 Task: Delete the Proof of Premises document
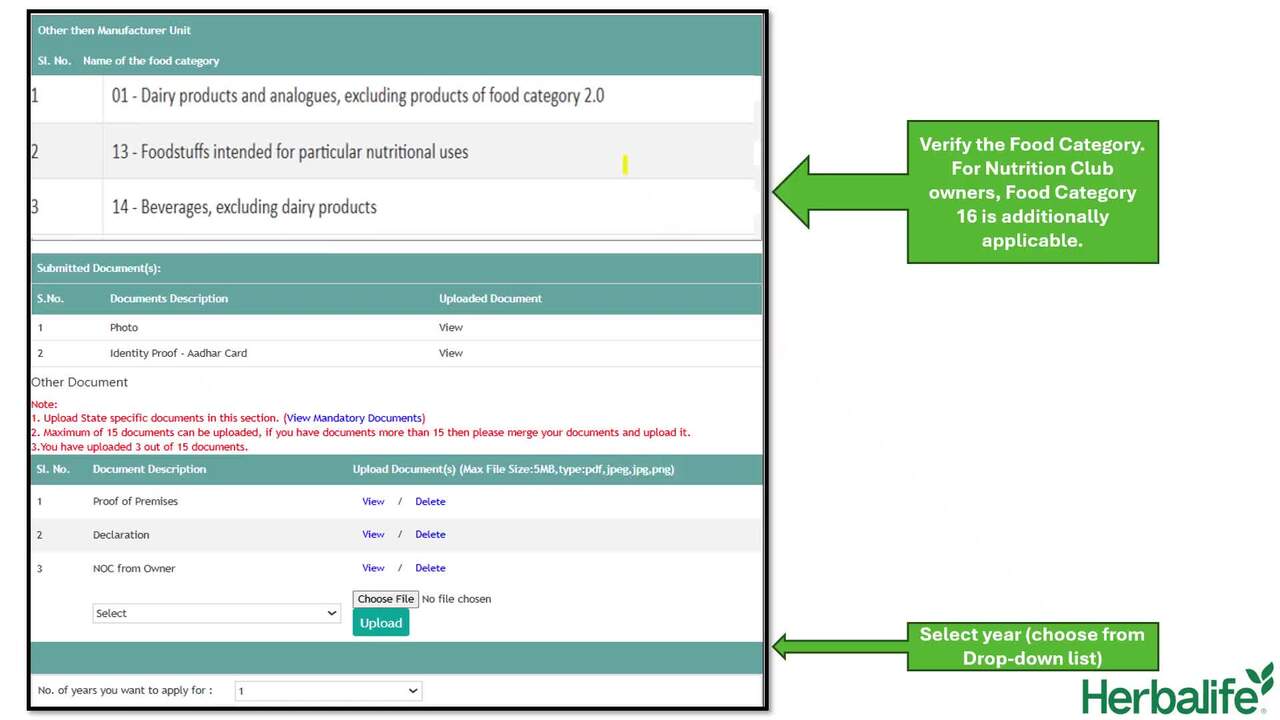point(430,501)
